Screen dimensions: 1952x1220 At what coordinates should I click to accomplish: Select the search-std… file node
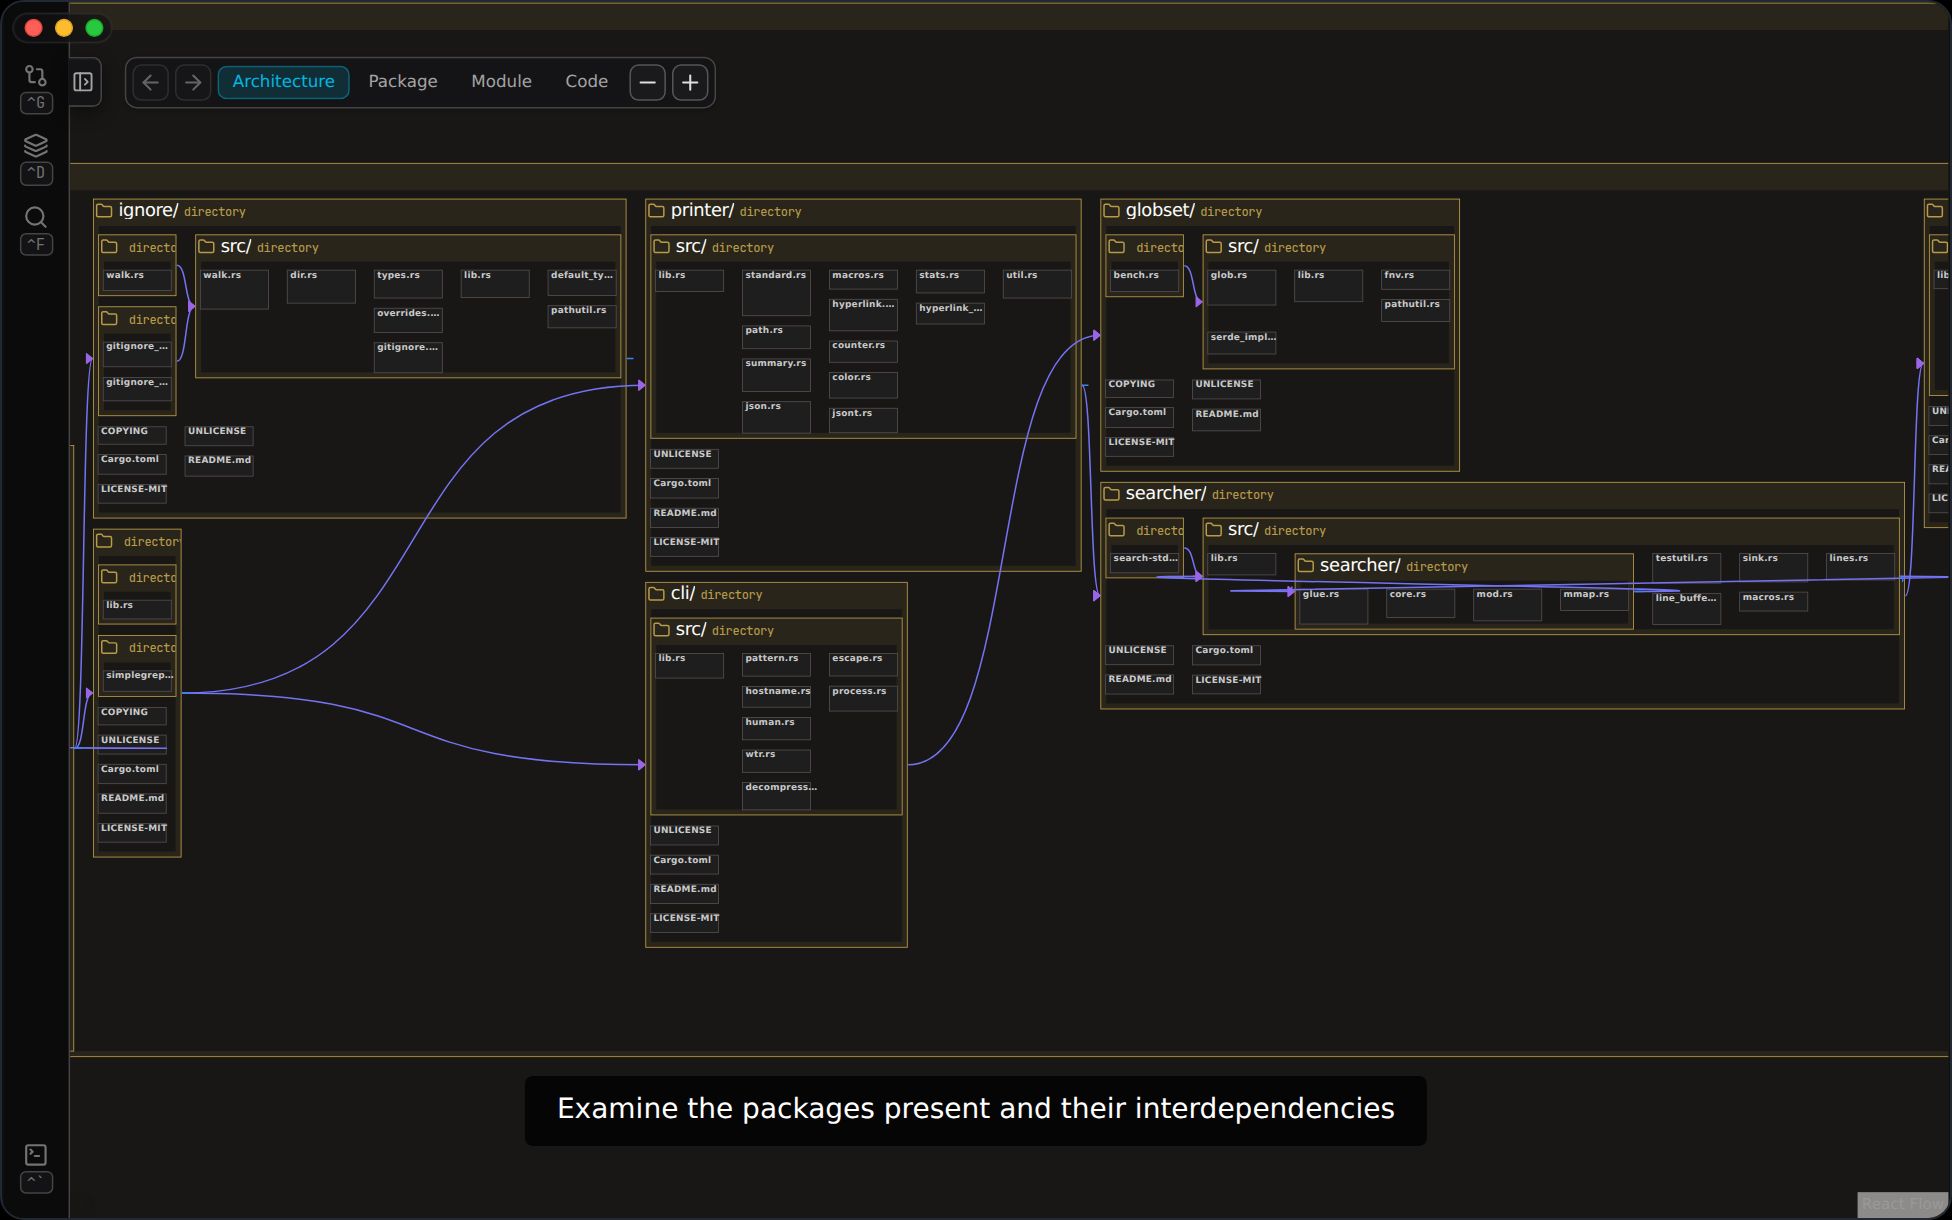(1144, 563)
